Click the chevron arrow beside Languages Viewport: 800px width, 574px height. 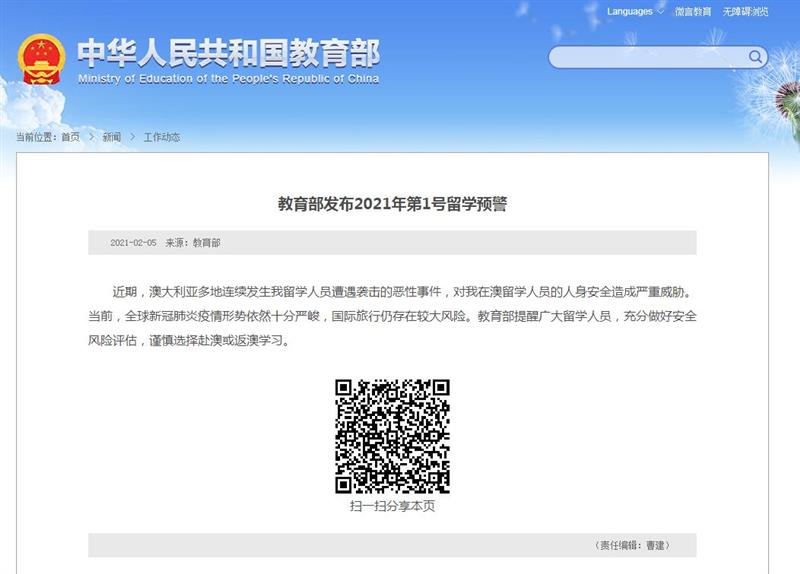[x=661, y=12]
